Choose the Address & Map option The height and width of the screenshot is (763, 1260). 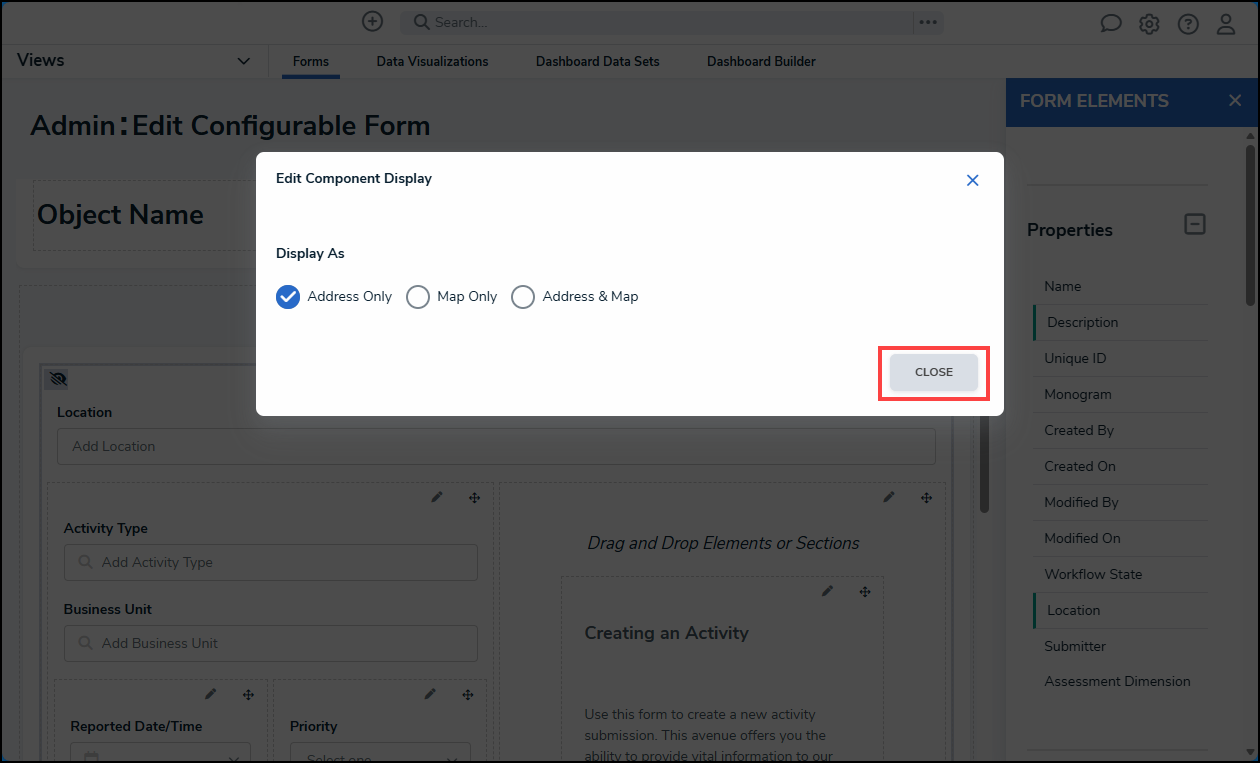point(523,297)
